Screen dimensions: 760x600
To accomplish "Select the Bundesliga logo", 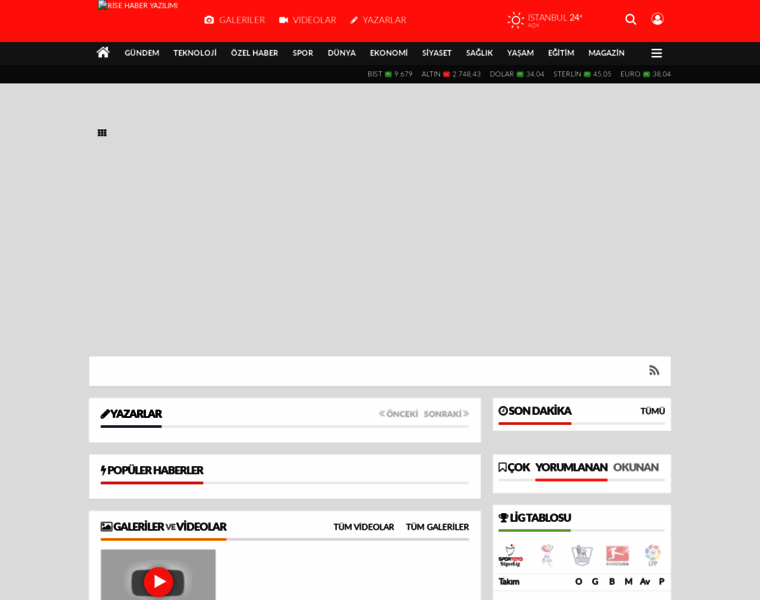I will coord(618,555).
